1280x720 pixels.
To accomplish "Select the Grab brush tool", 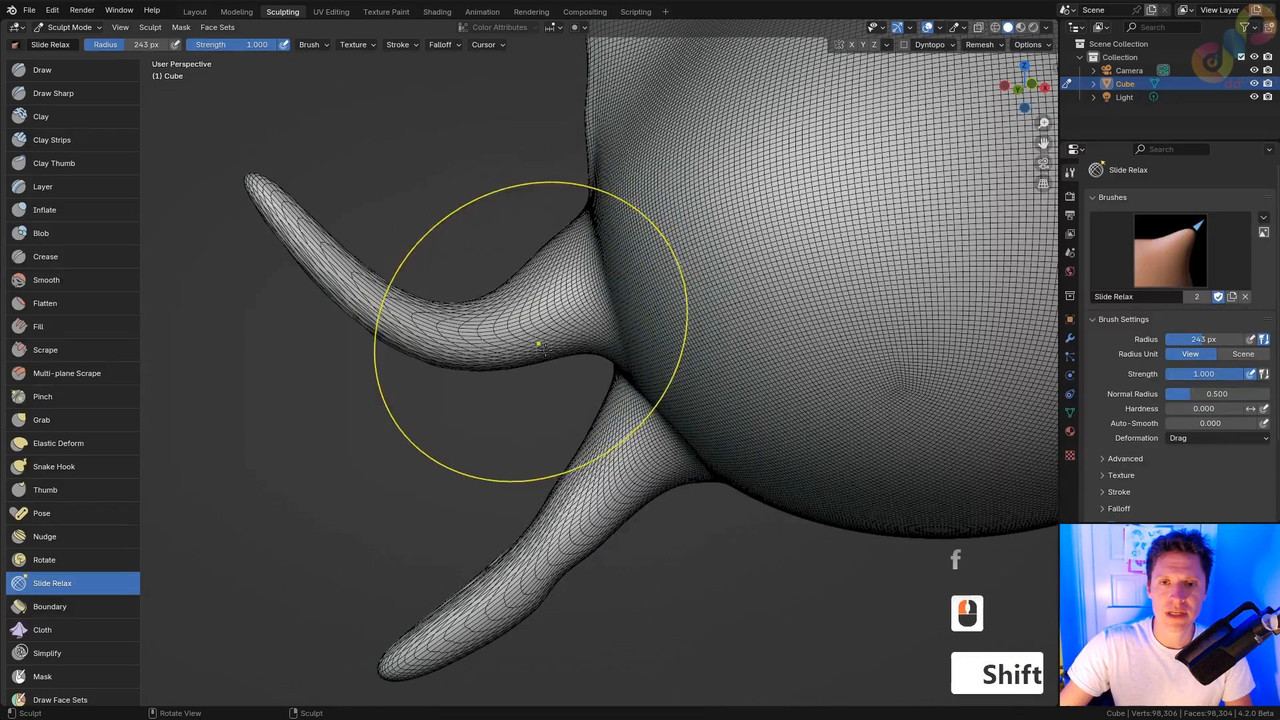I will [72, 420].
